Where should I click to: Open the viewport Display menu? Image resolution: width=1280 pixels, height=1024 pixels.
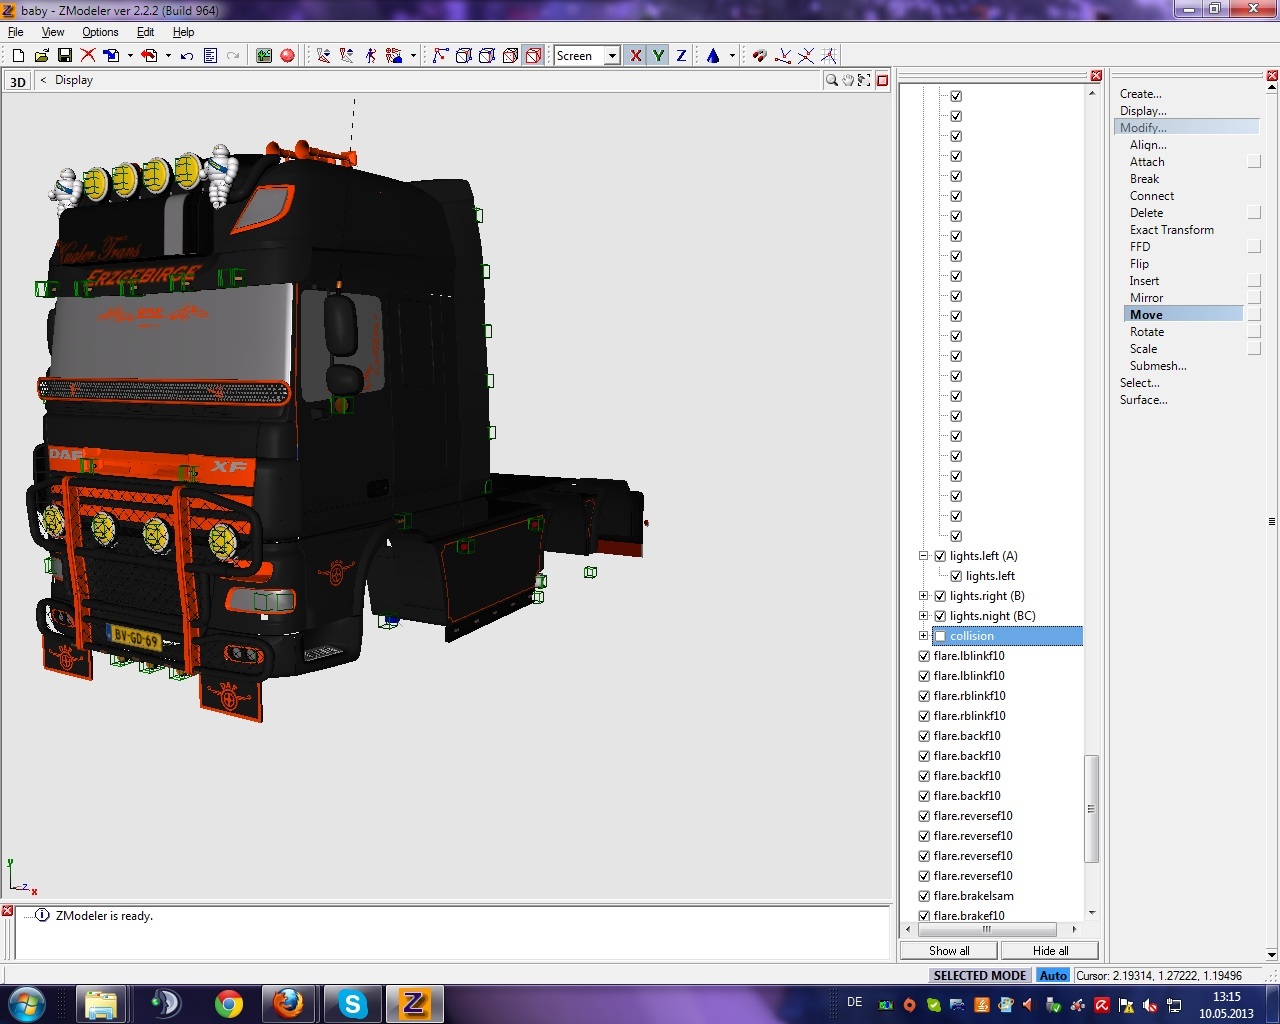point(74,80)
